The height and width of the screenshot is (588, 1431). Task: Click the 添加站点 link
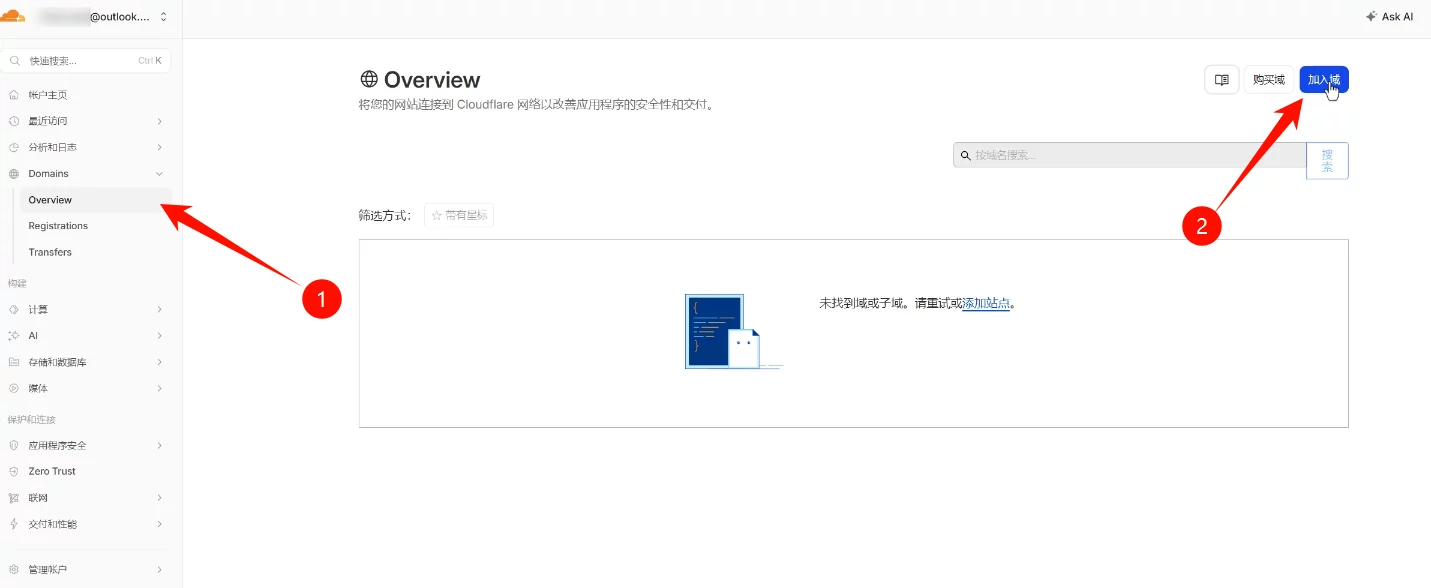[x=985, y=303]
